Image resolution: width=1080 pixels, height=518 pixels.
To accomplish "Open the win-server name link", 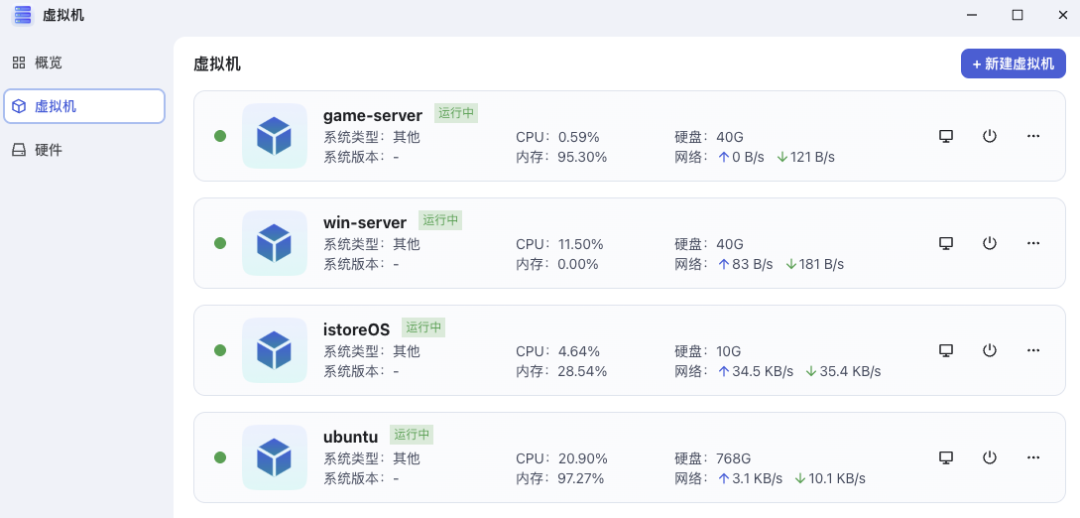I will [364, 222].
